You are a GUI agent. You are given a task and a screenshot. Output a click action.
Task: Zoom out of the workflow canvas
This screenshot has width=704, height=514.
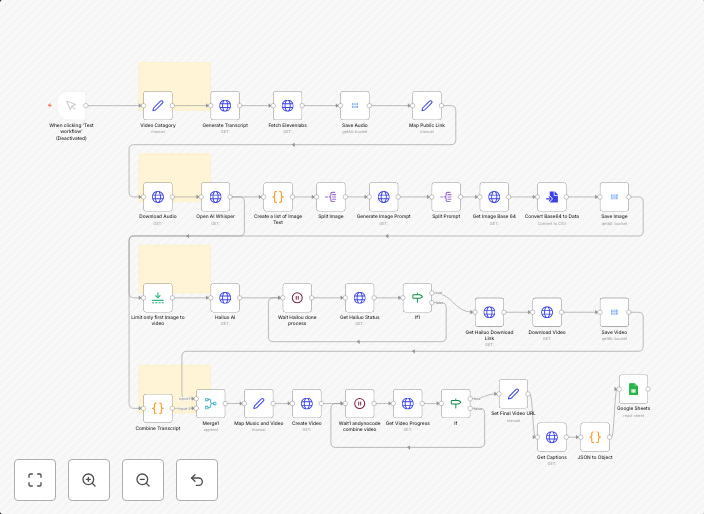pos(143,480)
